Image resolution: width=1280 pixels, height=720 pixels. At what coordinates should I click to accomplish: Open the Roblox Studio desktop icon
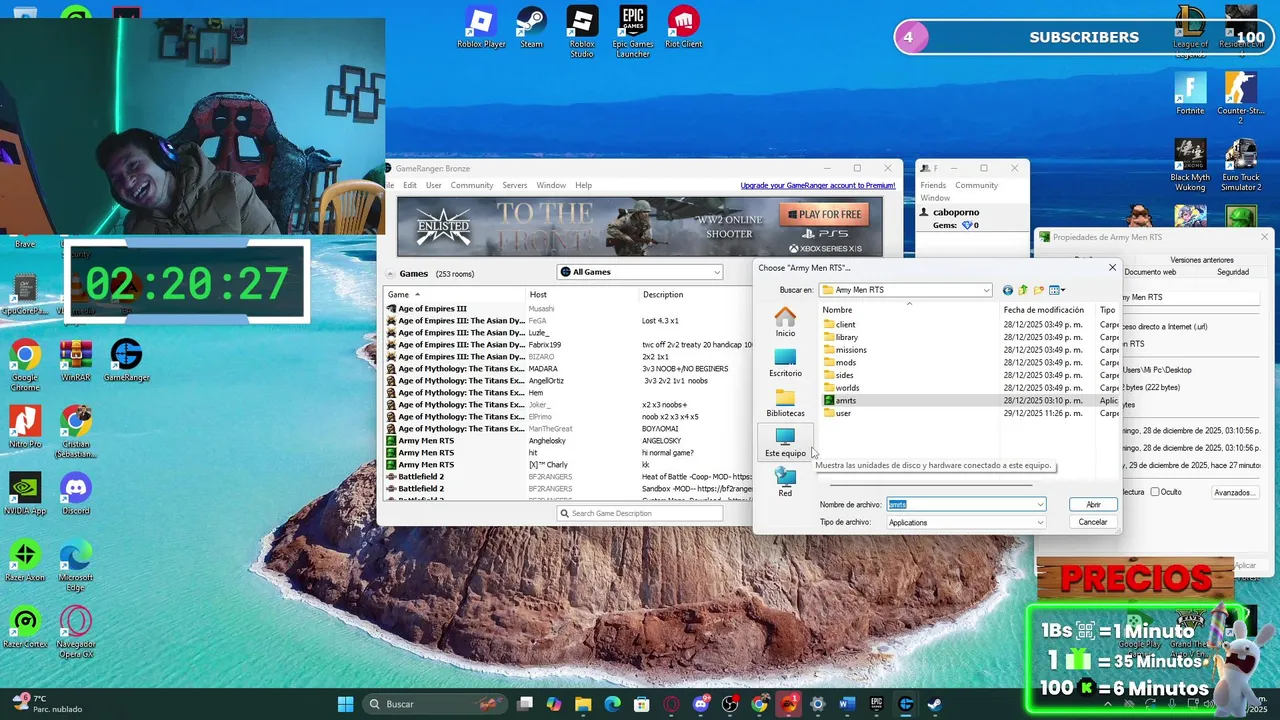(582, 32)
